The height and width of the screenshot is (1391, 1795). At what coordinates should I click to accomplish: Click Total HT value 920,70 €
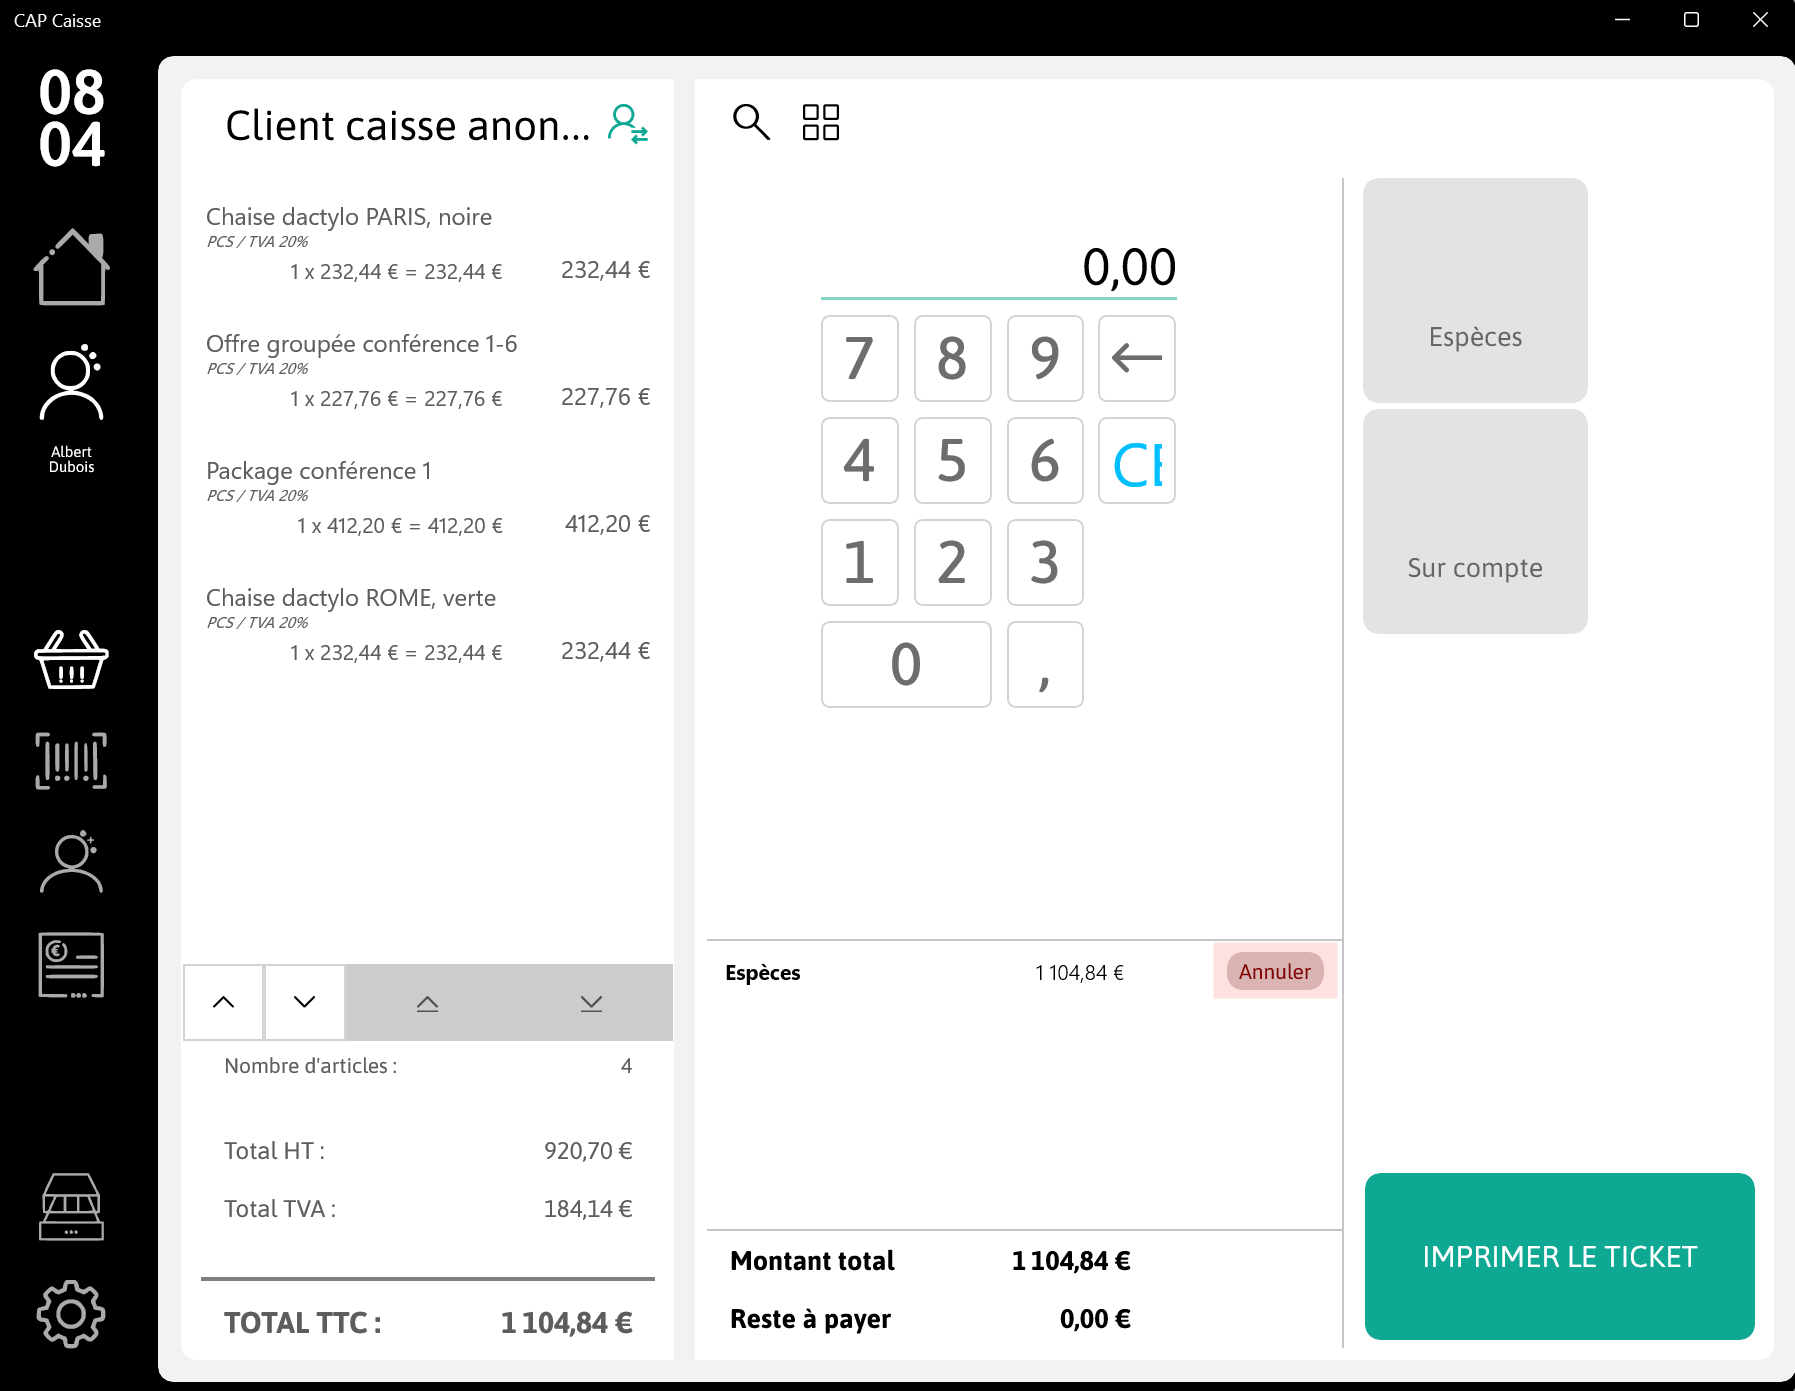[588, 1151]
